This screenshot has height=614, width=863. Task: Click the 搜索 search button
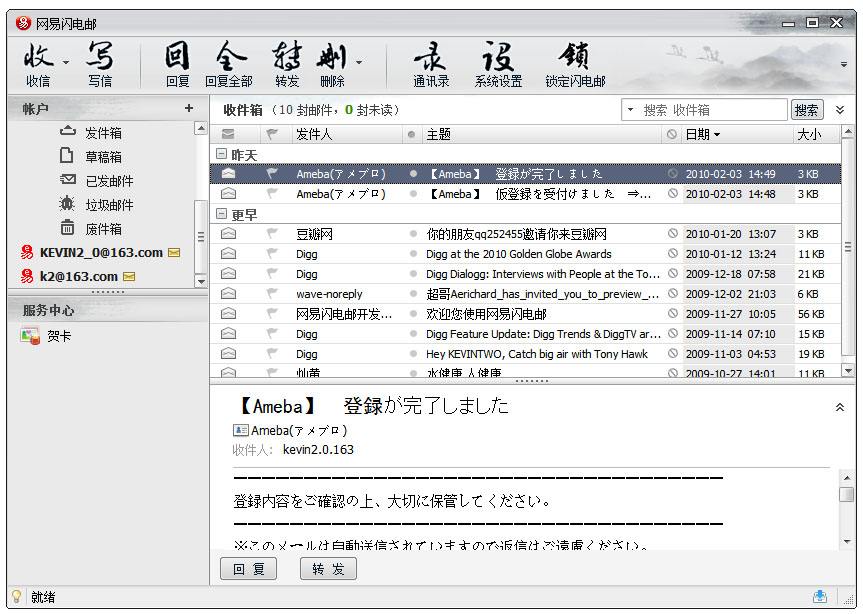click(x=806, y=110)
